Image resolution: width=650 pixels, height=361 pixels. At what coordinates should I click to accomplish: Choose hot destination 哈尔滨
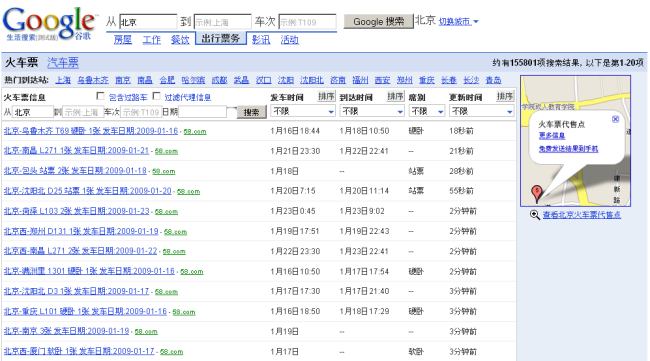coord(193,80)
